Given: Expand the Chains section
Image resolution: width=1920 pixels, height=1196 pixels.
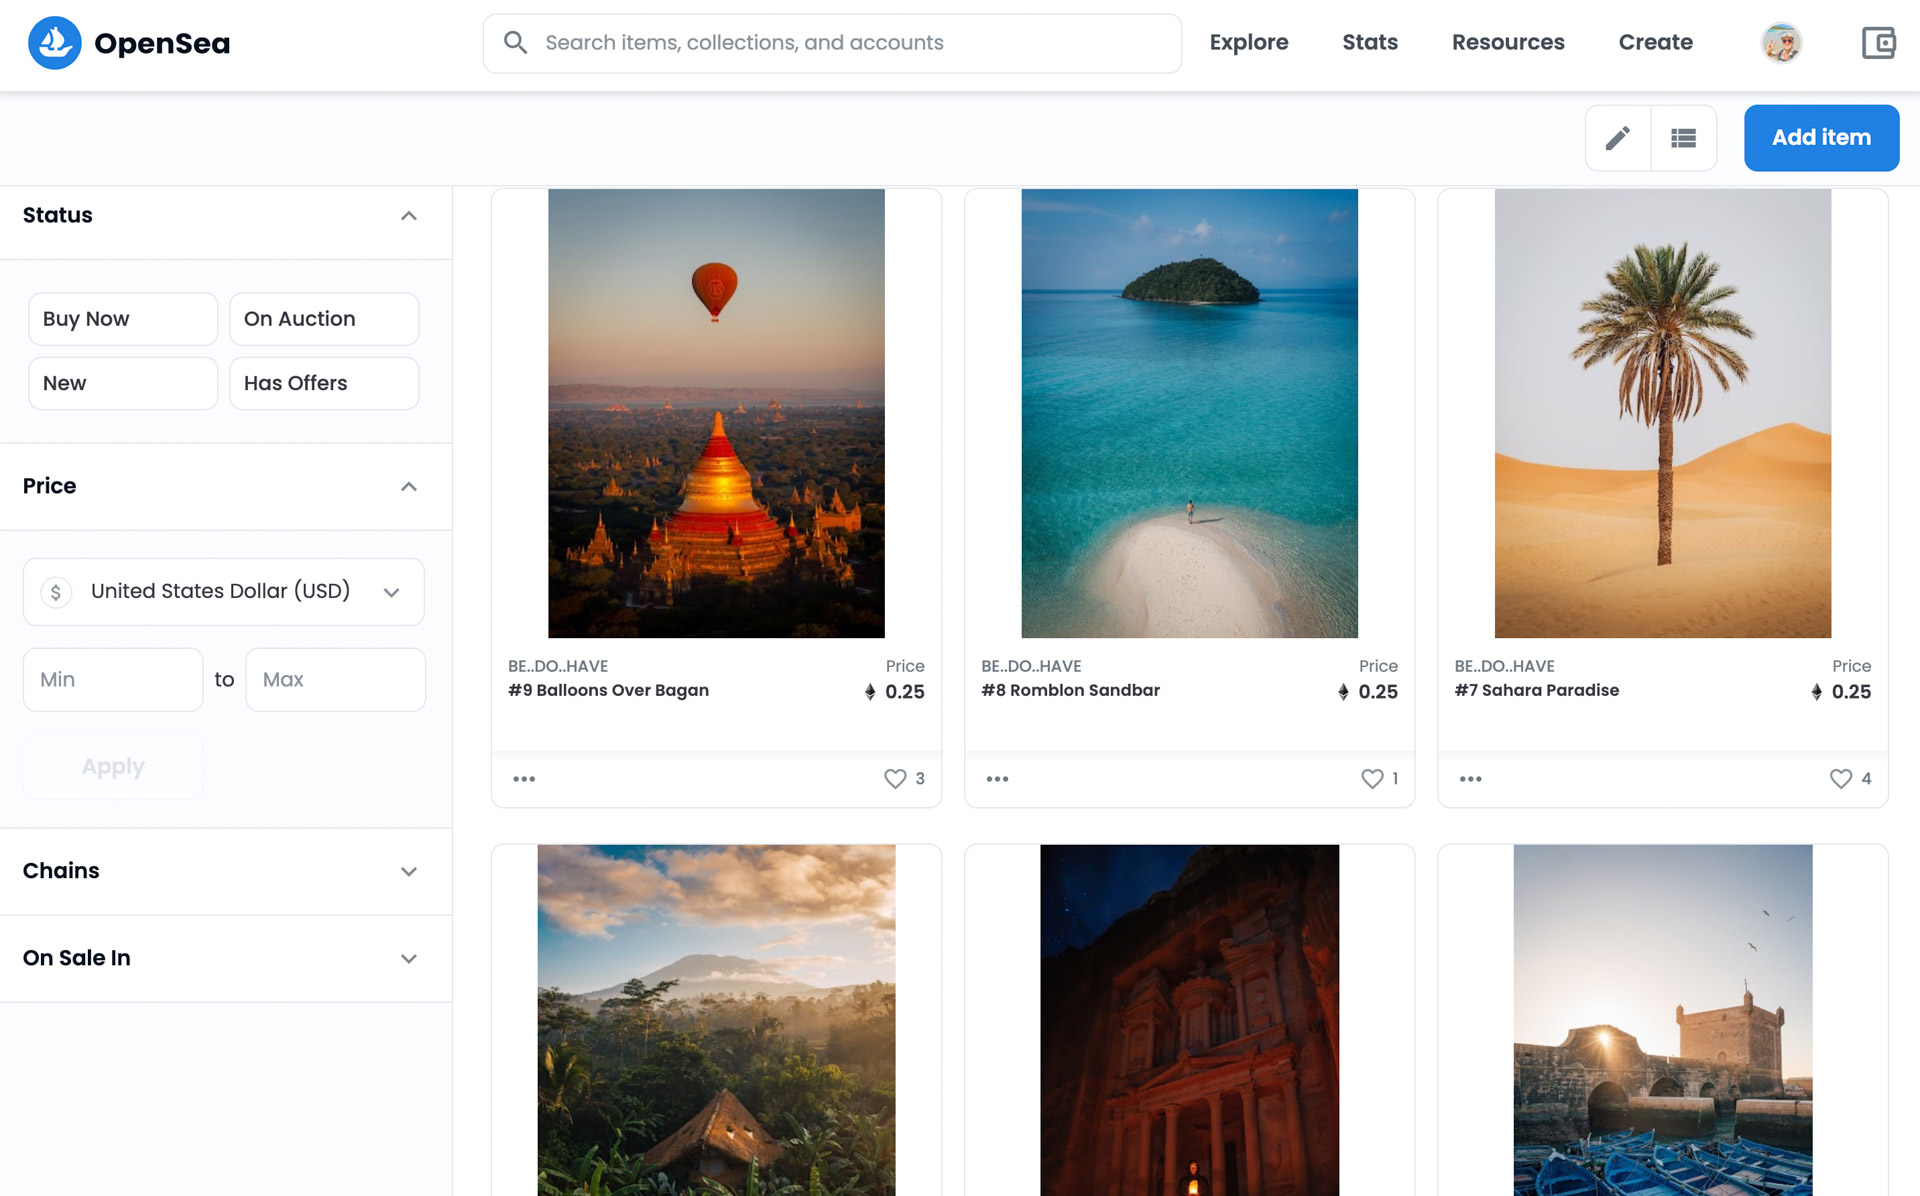Looking at the screenshot, I should [408, 871].
